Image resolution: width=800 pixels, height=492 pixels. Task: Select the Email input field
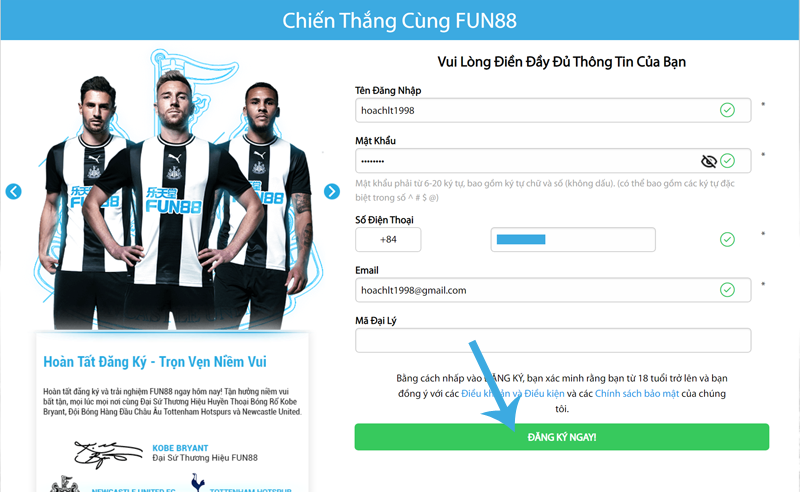tap(553, 290)
